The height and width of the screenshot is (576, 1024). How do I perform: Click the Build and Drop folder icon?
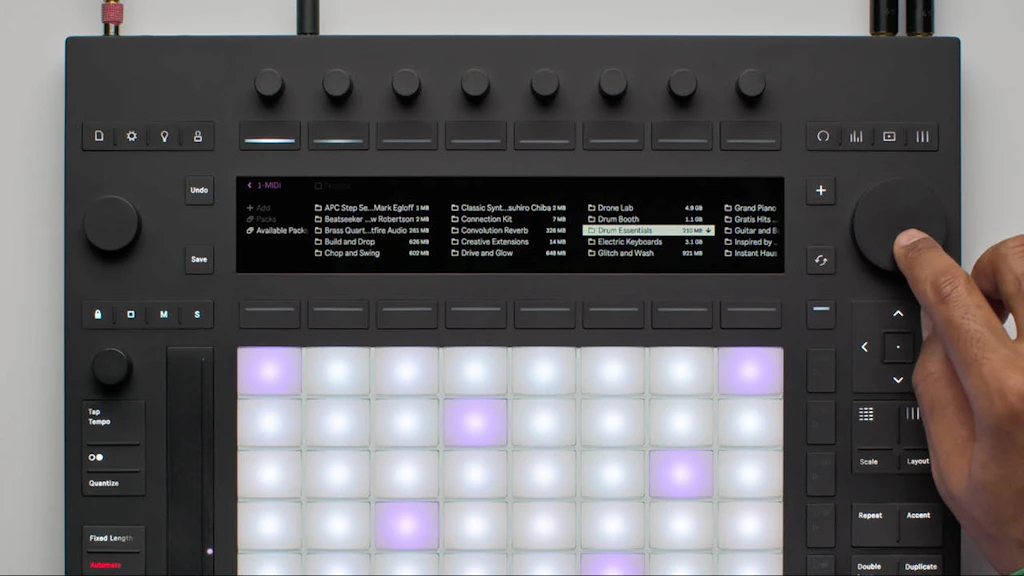(318, 242)
